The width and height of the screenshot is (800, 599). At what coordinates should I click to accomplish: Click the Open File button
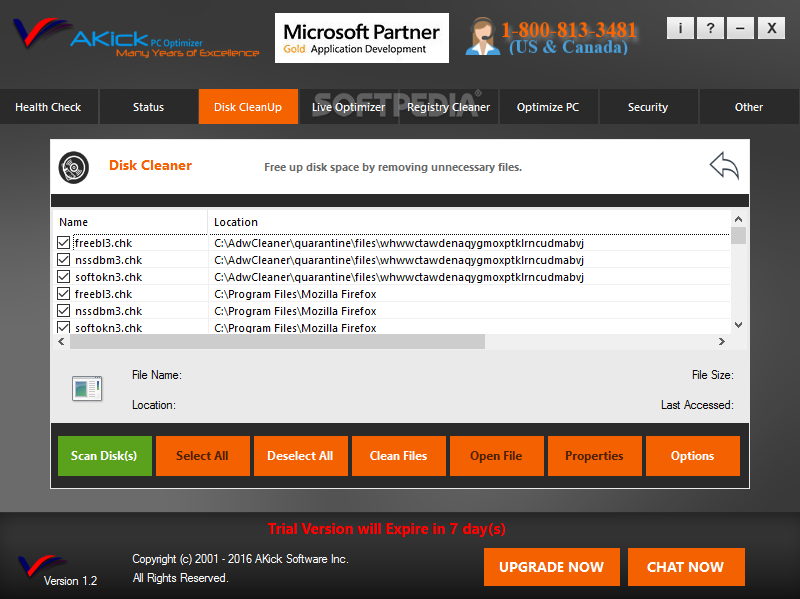(496, 456)
